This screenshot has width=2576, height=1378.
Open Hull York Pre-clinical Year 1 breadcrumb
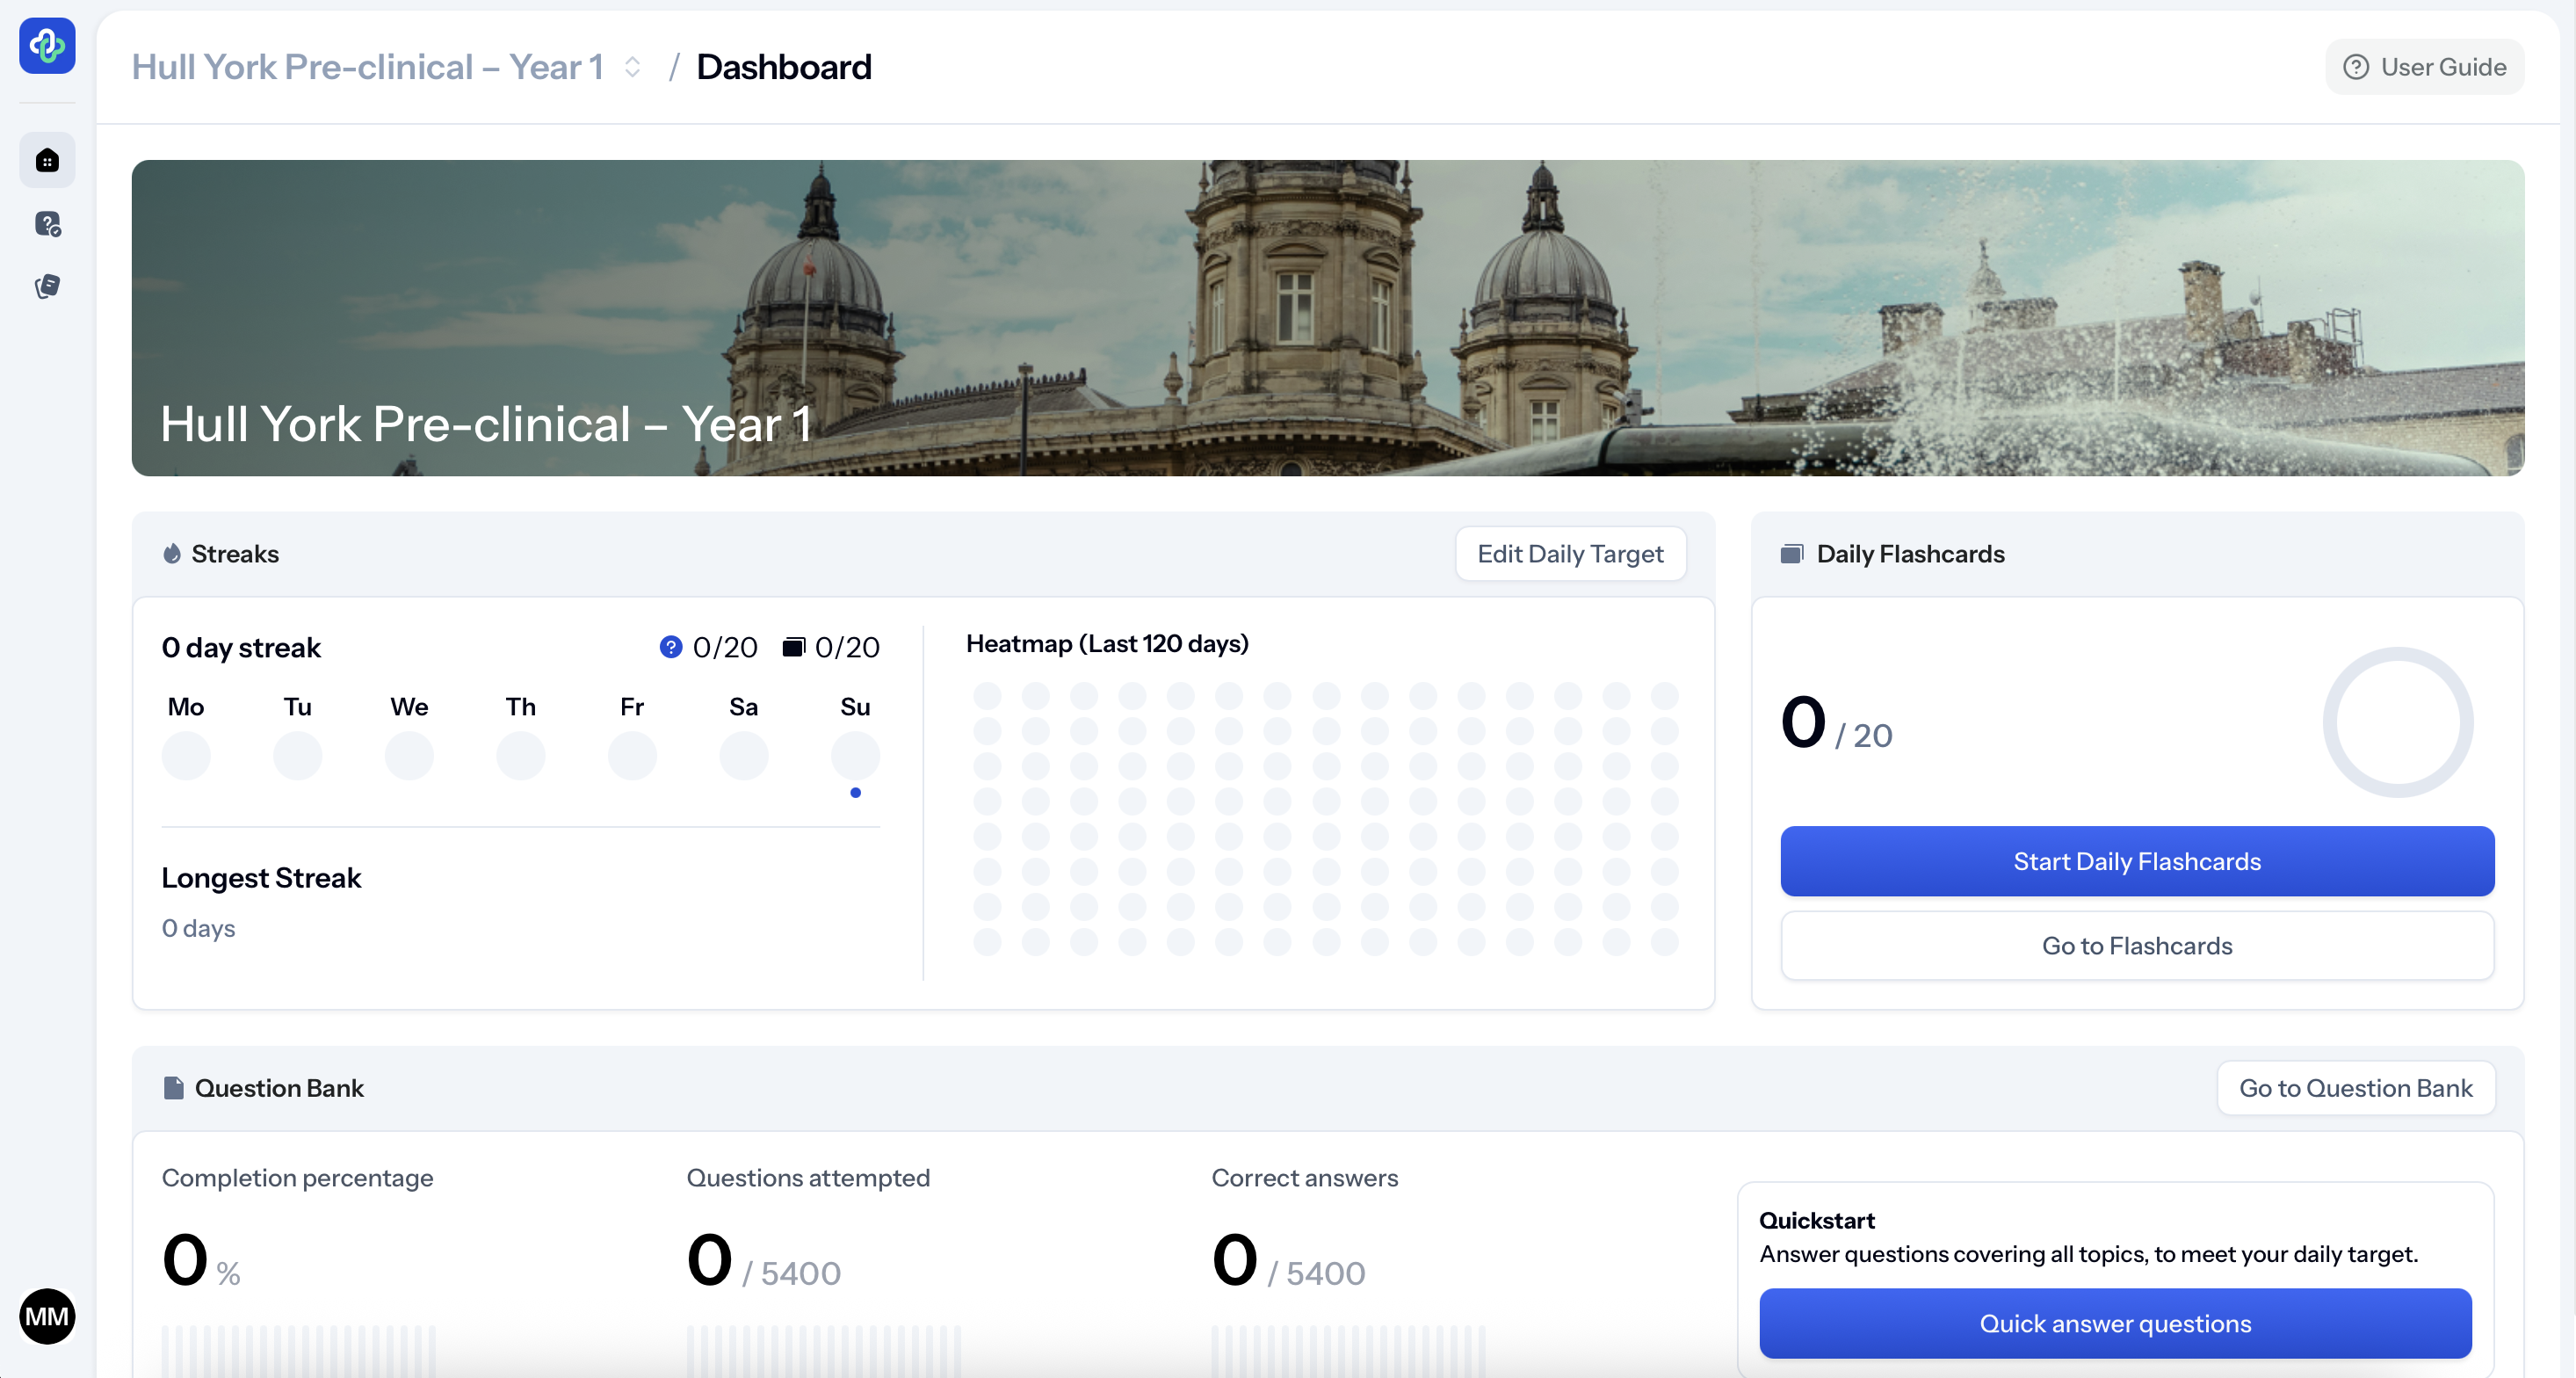tap(367, 67)
